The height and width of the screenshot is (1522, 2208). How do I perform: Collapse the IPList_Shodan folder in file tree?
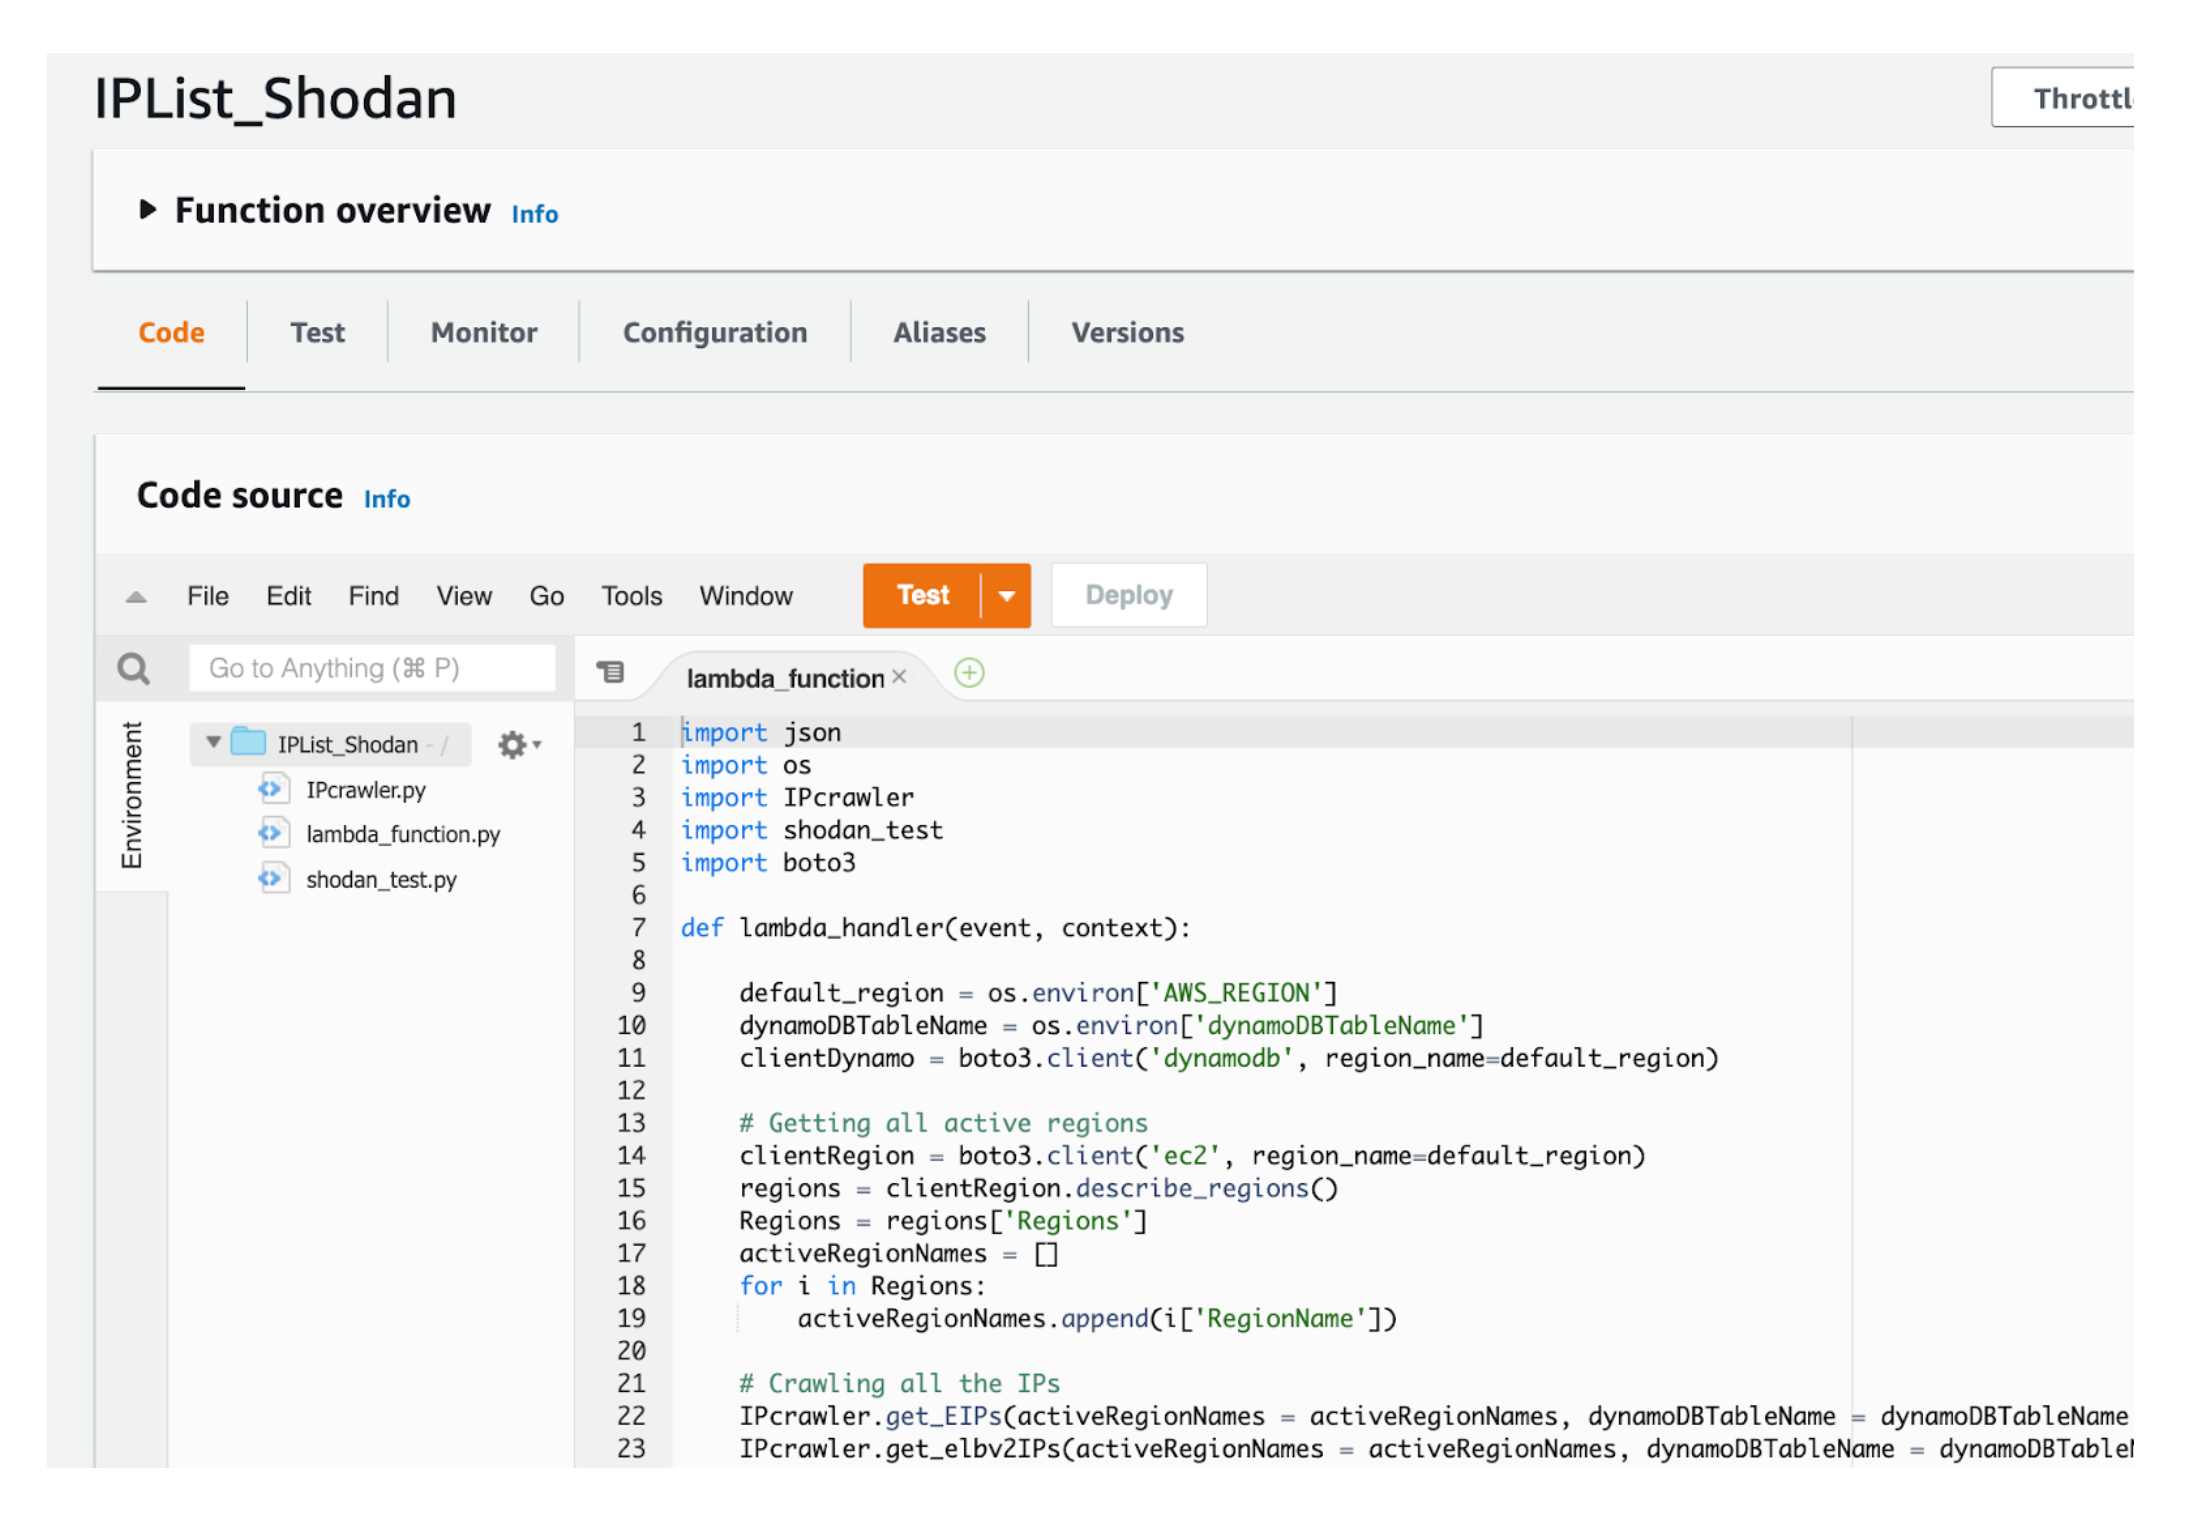pos(212,743)
